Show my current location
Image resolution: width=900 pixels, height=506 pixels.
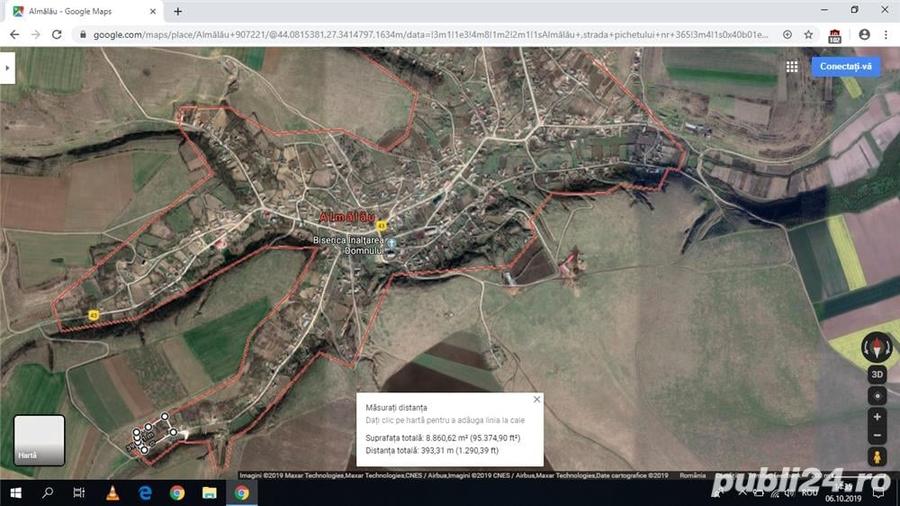[876, 396]
